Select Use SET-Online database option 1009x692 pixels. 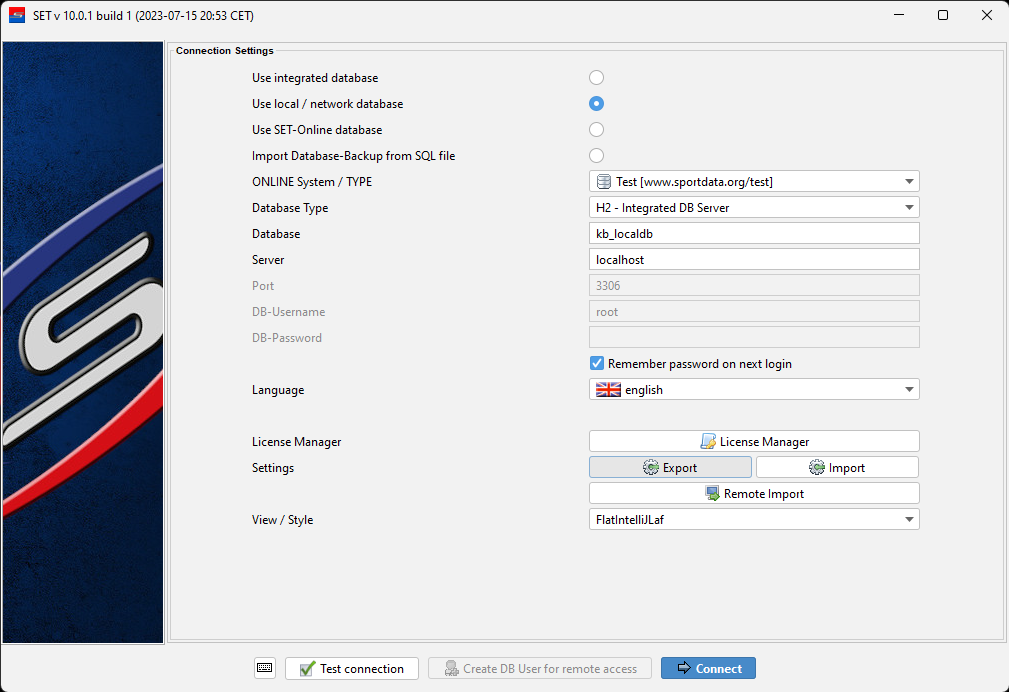(597, 130)
